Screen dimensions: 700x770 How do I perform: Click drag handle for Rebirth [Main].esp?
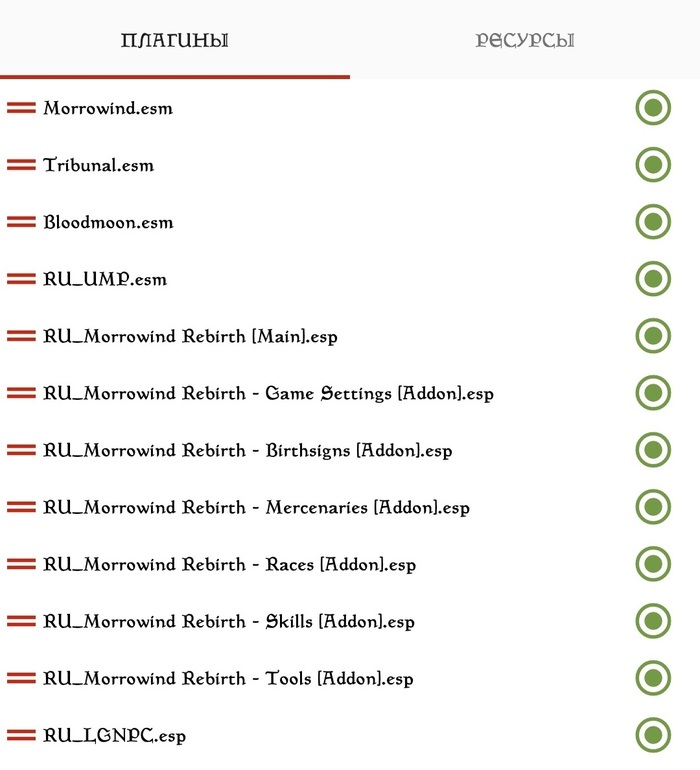(x=21, y=336)
